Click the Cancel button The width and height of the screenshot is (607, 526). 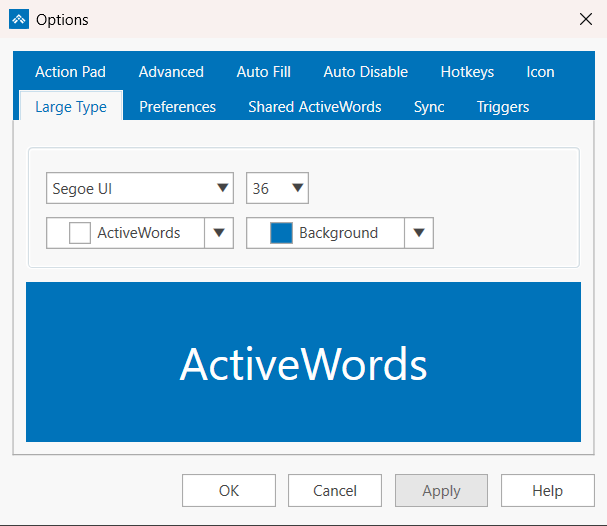[335, 490]
